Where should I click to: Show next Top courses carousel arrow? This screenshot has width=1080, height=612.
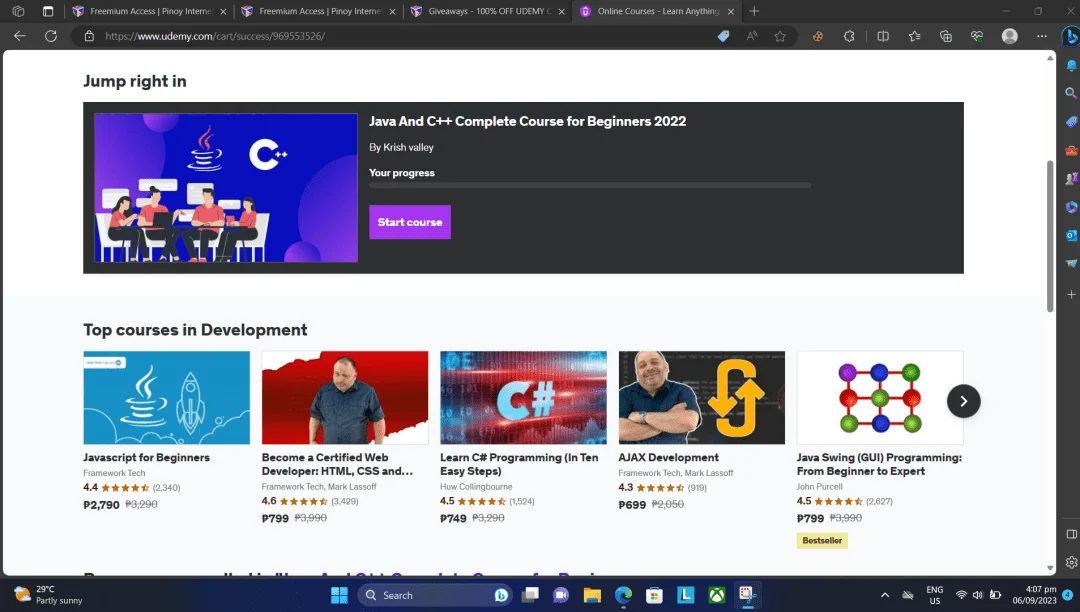(964, 401)
